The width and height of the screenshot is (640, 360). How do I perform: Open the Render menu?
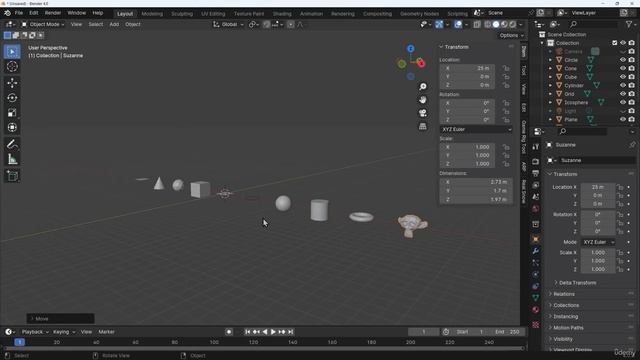(53, 13)
